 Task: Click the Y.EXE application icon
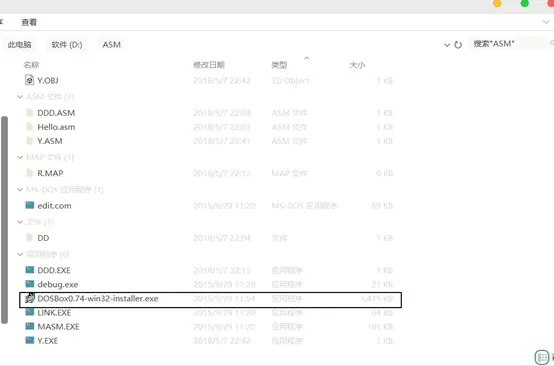pos(30,340)
